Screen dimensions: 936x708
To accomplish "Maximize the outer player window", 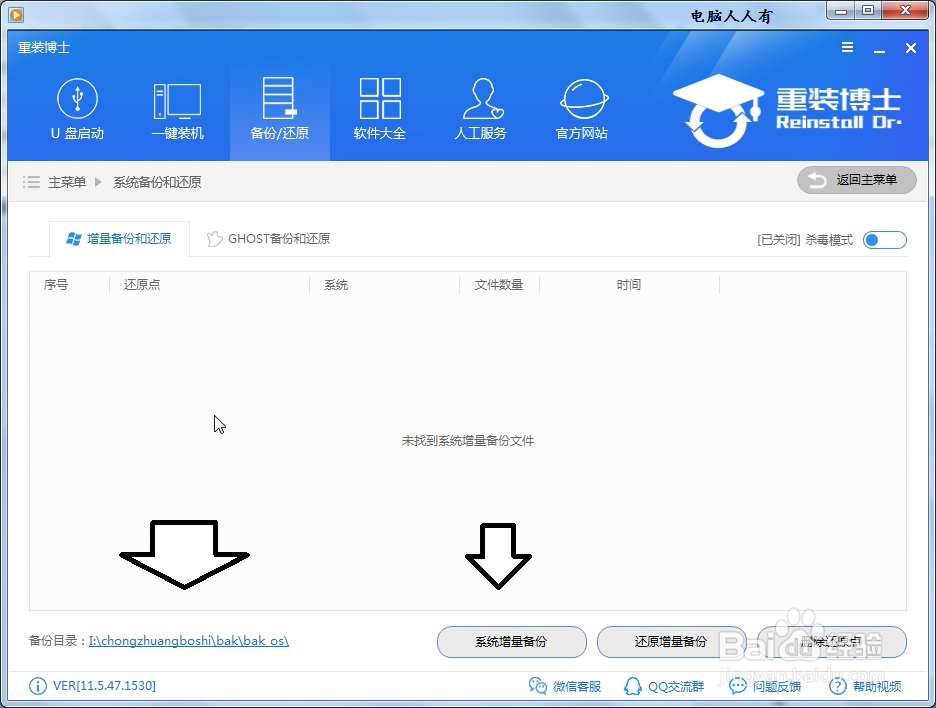I will pyautogui.click(x=869, y=10).
